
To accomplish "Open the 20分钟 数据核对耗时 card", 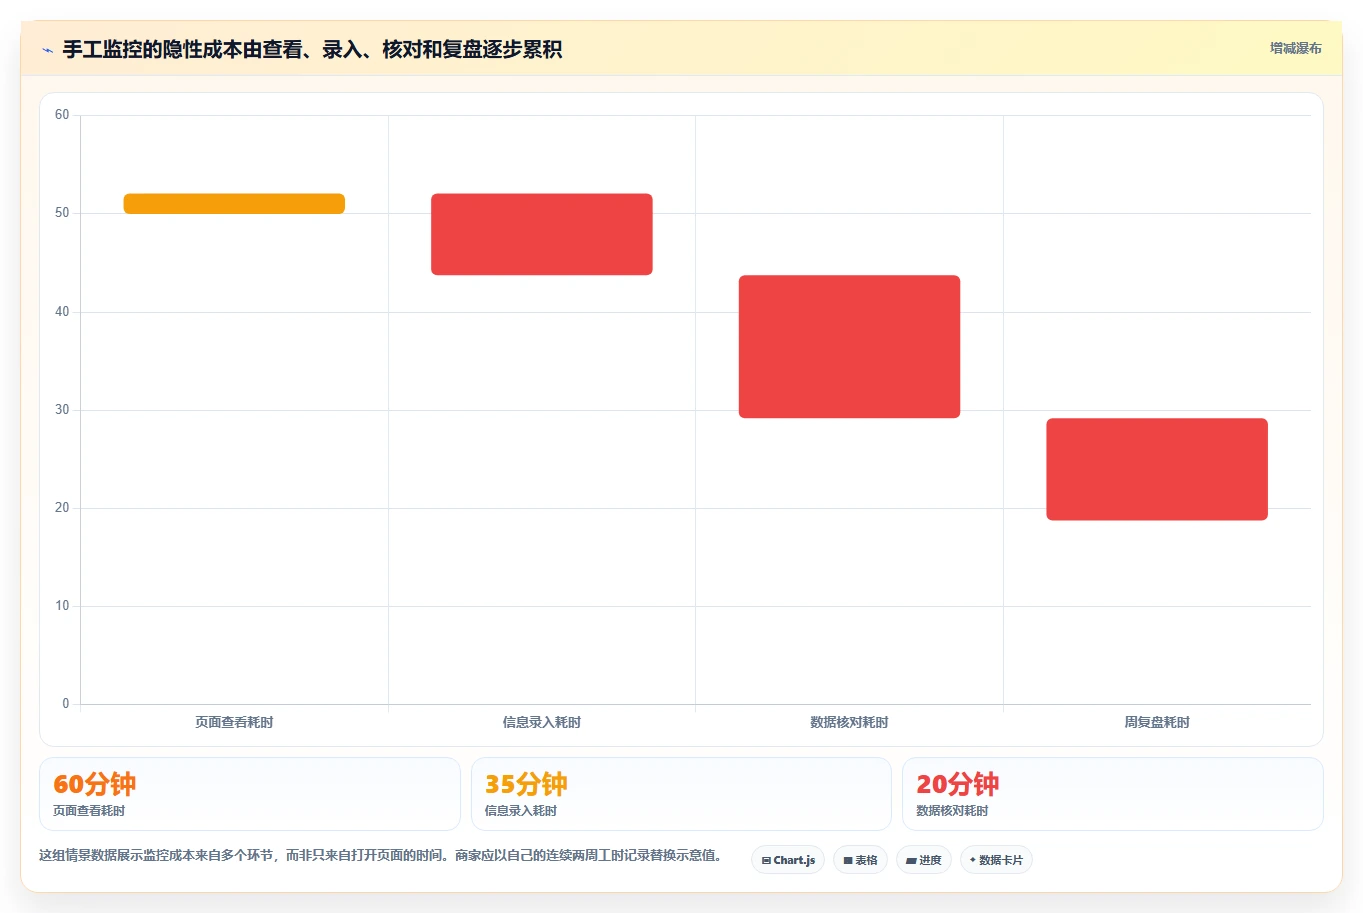I will 1113,794.
